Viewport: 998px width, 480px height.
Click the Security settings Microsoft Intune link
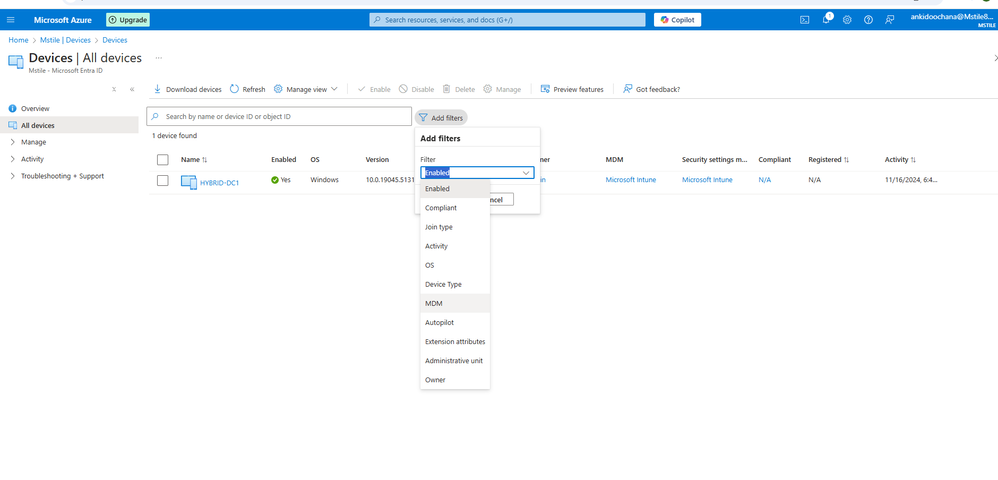tap(707, 180)
